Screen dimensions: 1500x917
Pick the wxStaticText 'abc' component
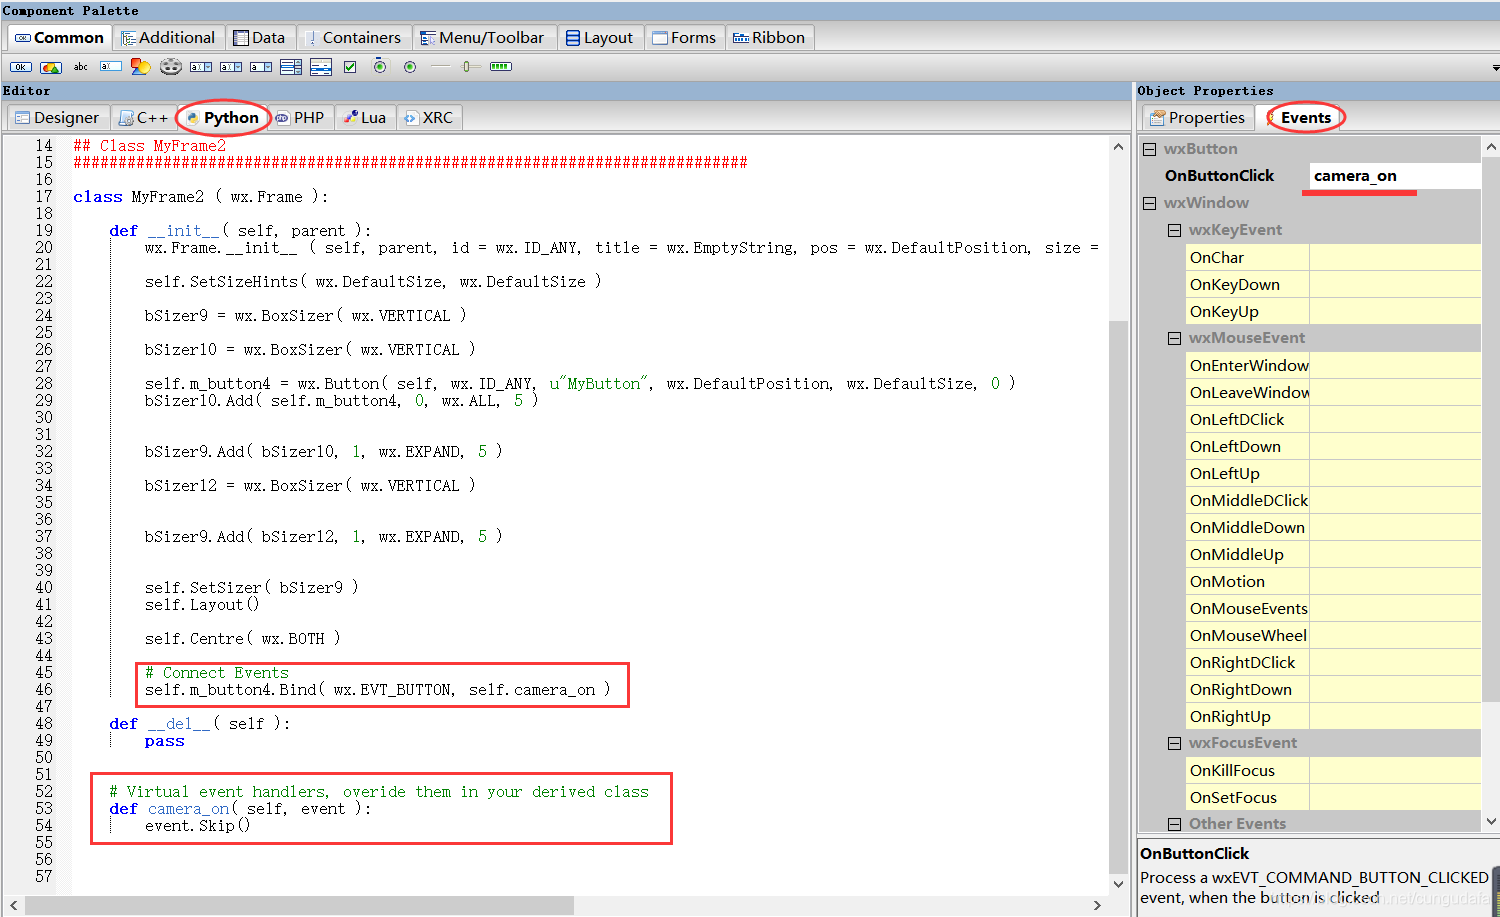[81, 67]
